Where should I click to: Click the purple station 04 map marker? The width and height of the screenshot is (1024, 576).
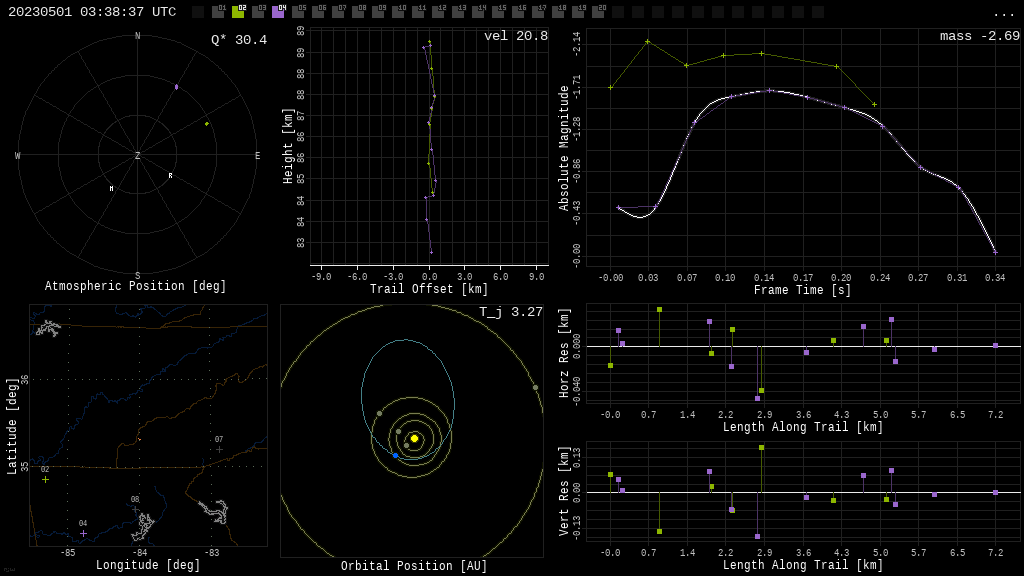pos(83,534)
